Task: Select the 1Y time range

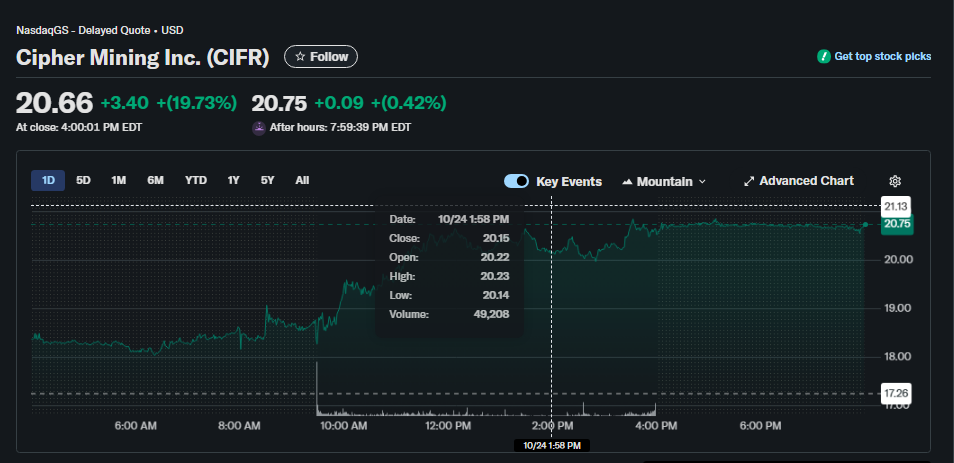Action: click(233, 180)
